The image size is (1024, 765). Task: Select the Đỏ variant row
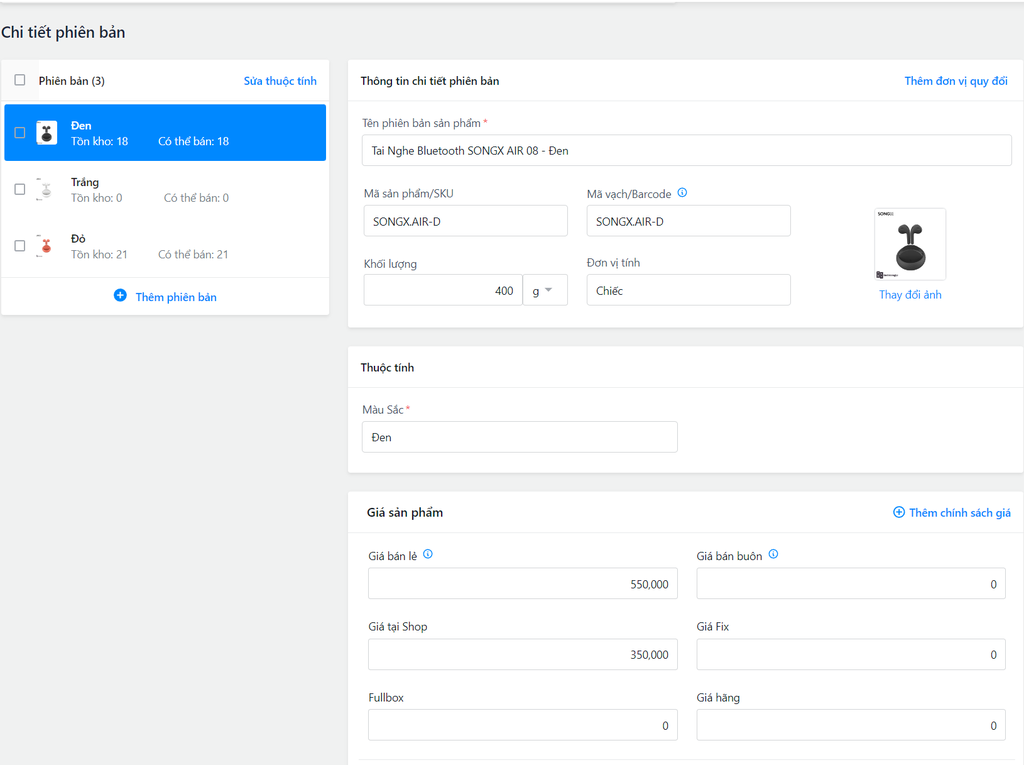click(165, 246)
